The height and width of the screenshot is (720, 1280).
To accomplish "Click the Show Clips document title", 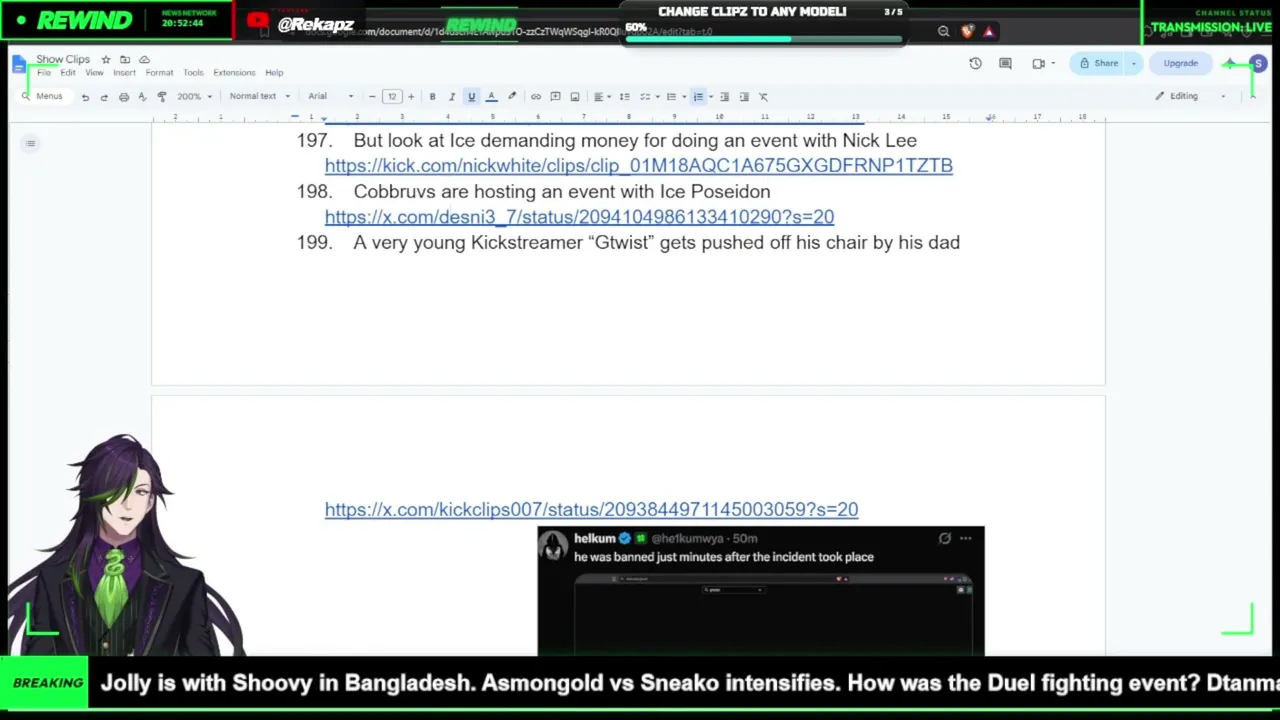I will click(63, 59).
